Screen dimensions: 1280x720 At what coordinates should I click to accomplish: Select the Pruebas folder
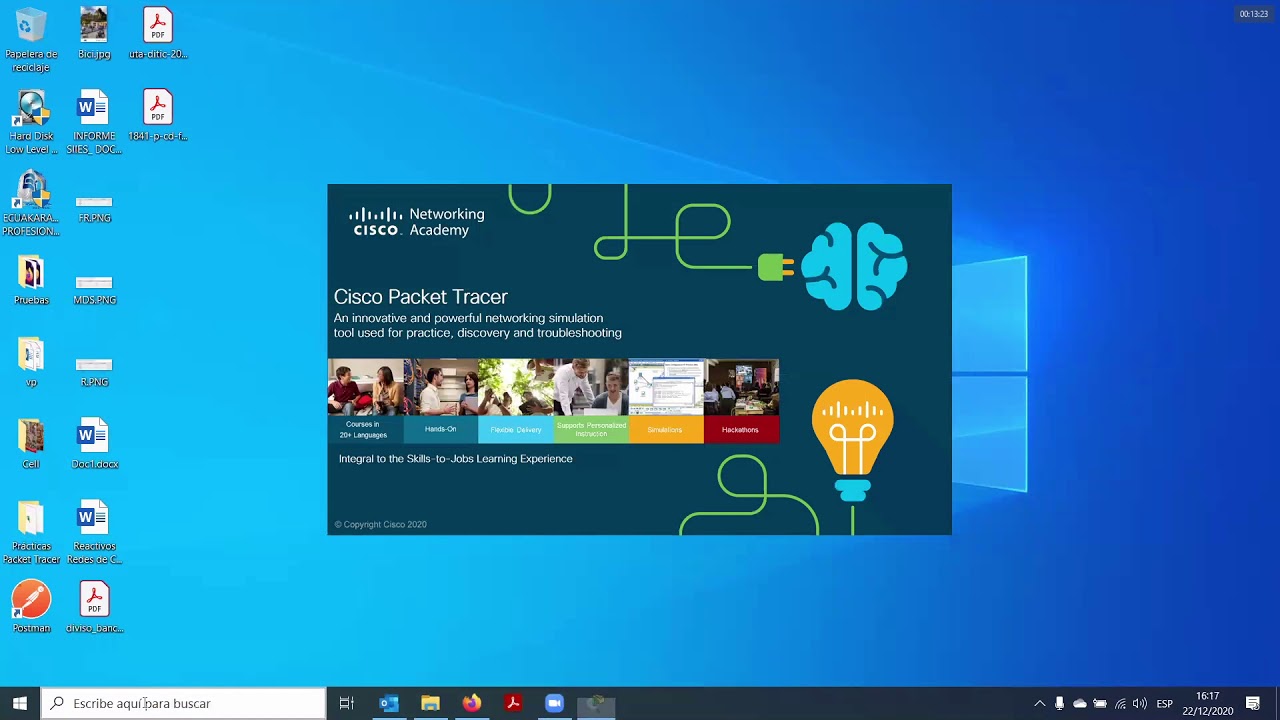(x=31, y=279)
